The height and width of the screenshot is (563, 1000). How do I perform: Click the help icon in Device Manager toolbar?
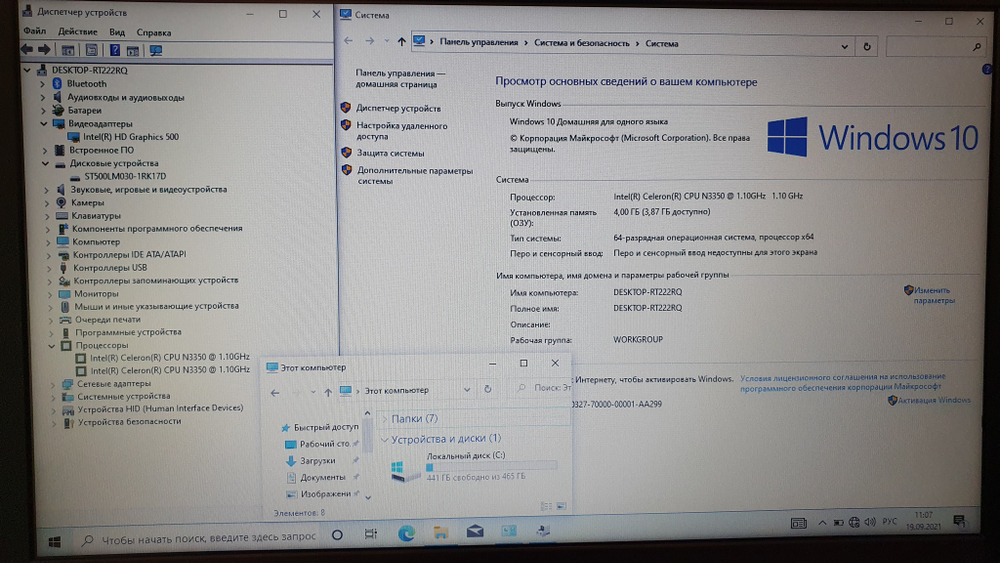[x=114, y=50]
